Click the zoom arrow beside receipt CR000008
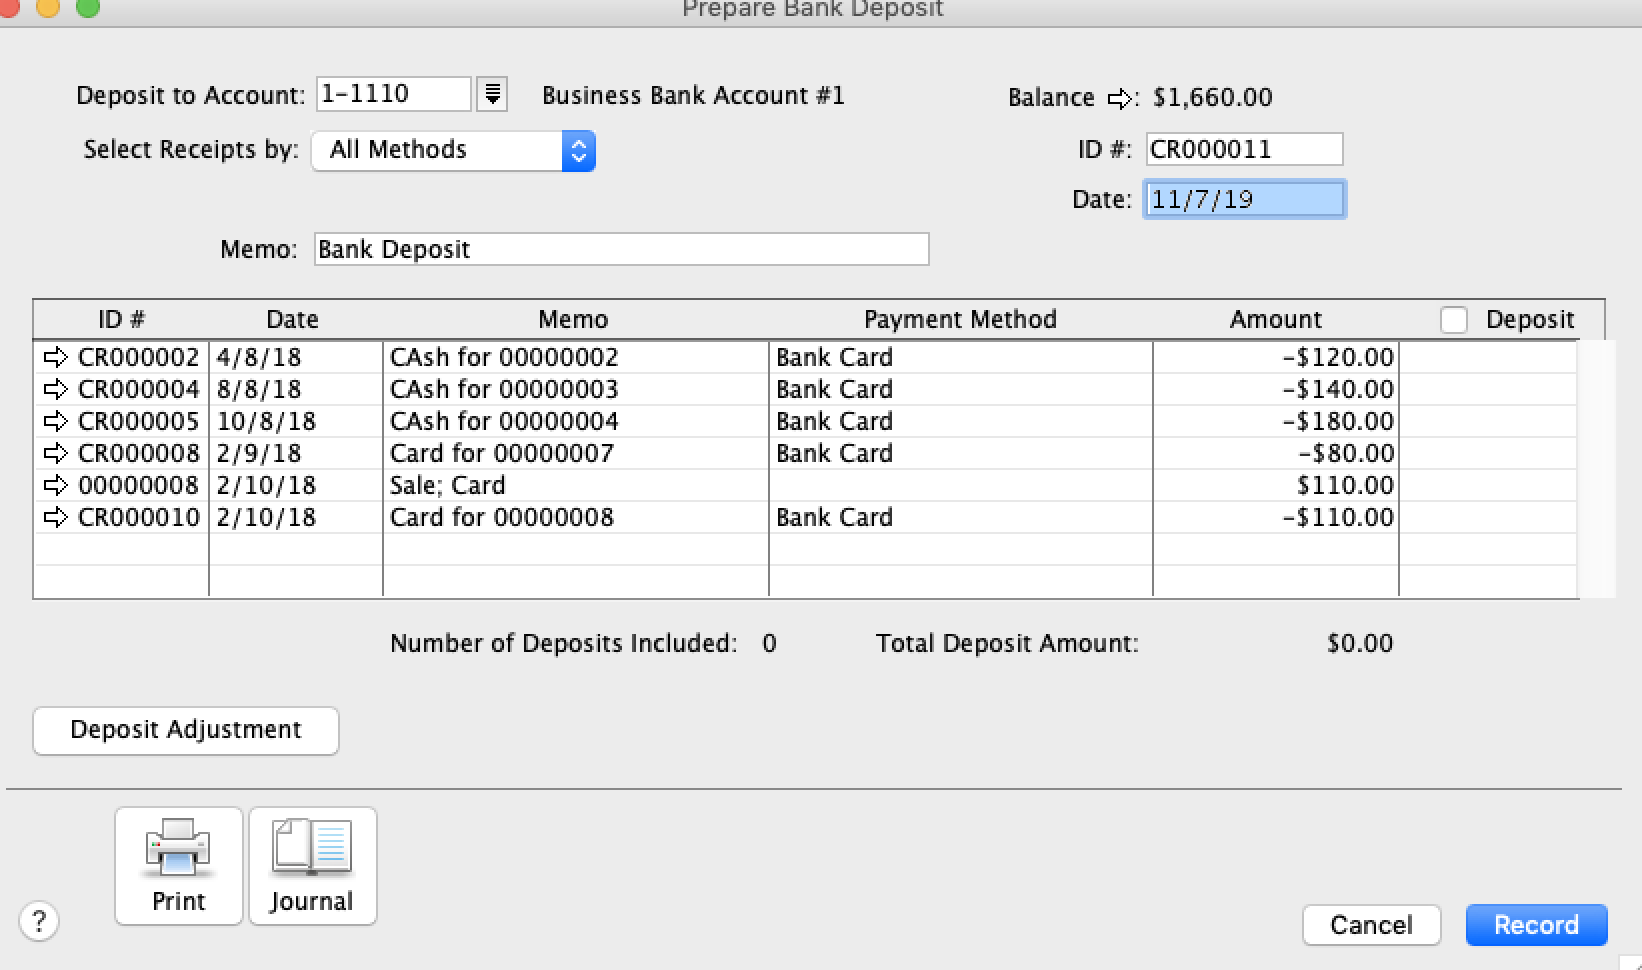 pyautogui.click(x=55, y=453)
